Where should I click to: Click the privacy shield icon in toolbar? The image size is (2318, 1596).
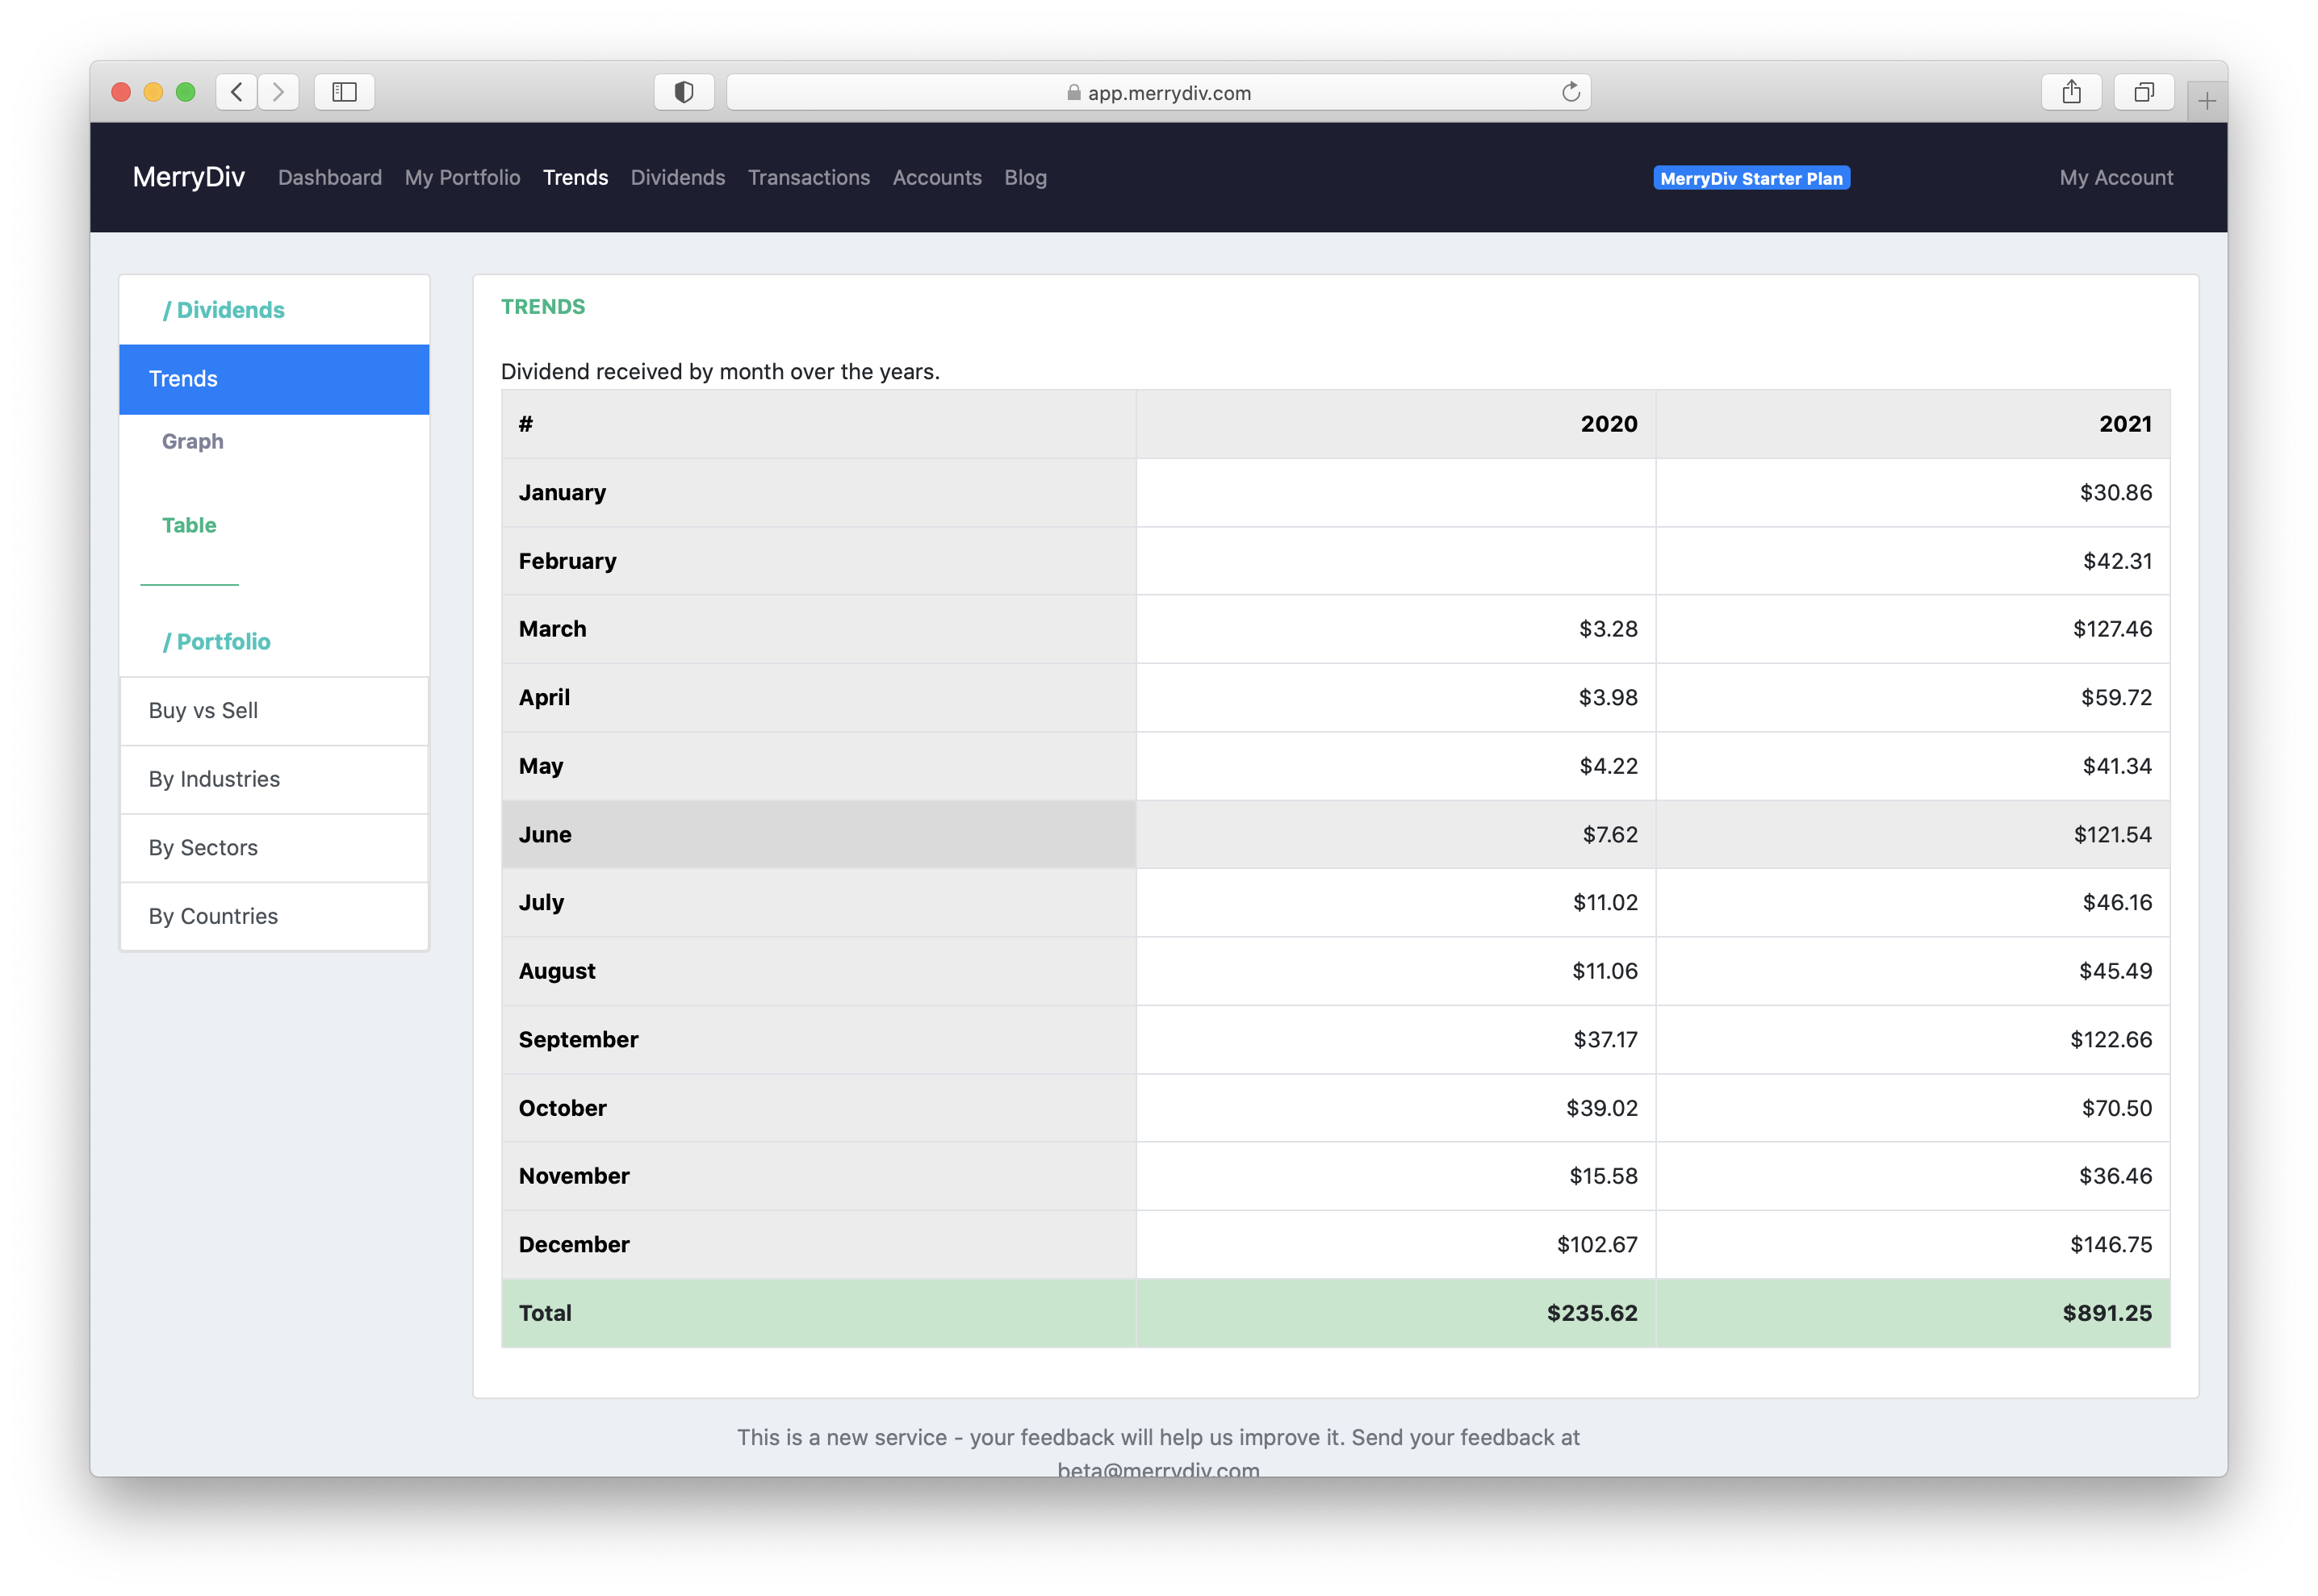(684, 92)
